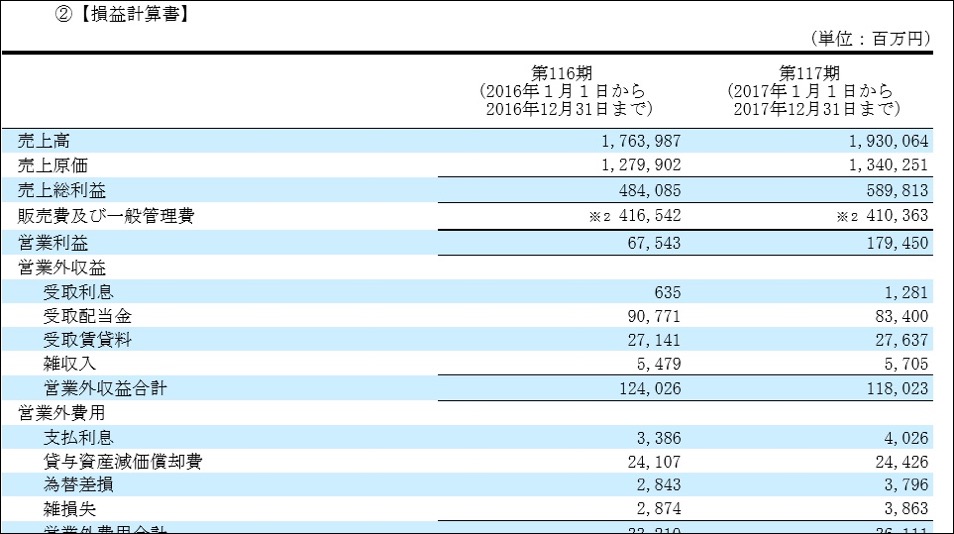Click the value 179,450
This screenshot has height=534, width=954.
(x=897, y=243)
